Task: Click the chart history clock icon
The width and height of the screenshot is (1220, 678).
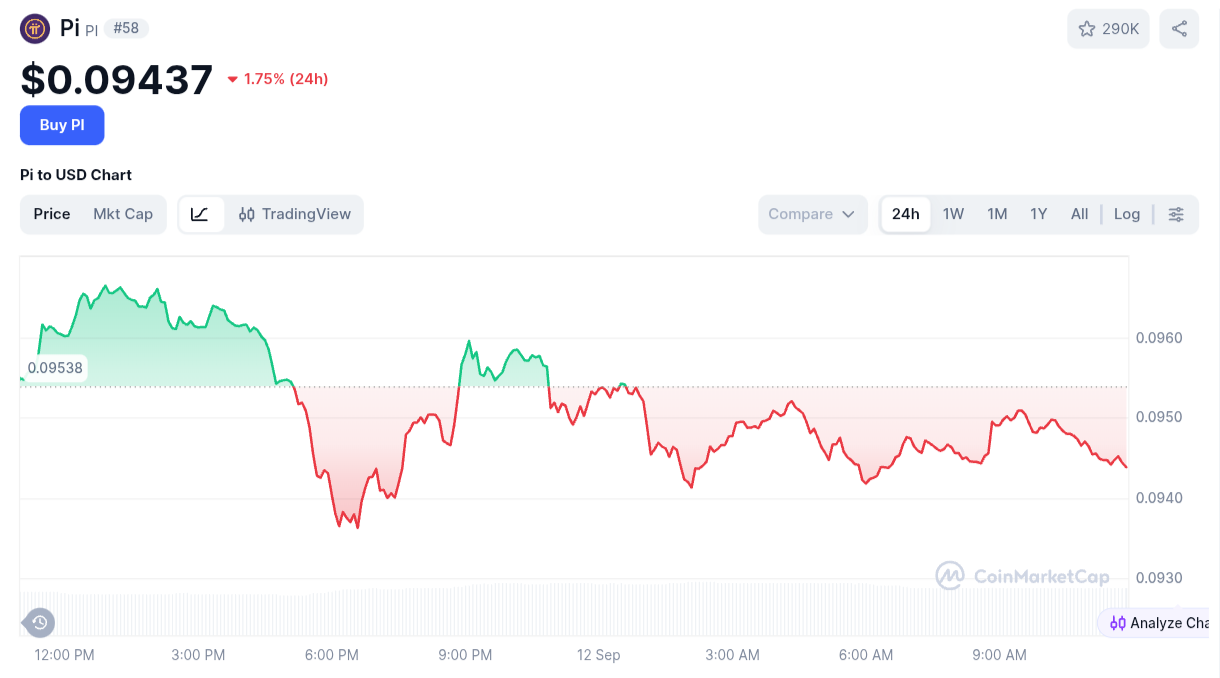Action: click(39, 623)
